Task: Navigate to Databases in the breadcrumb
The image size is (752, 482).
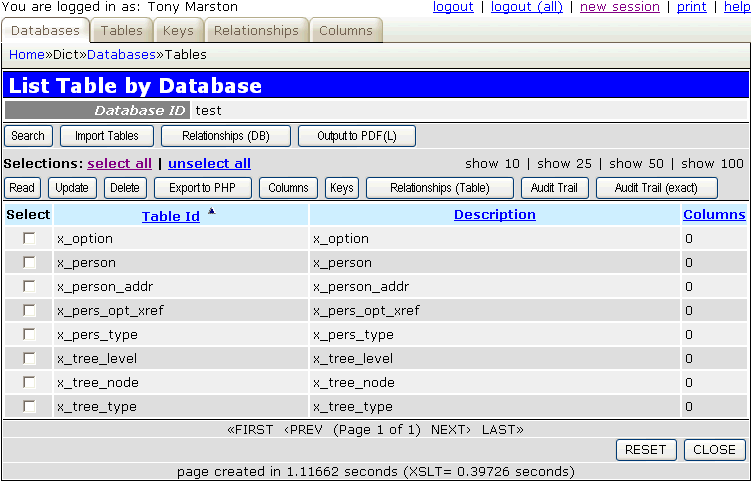Action: pyautogui.click(x=126, y=54)
